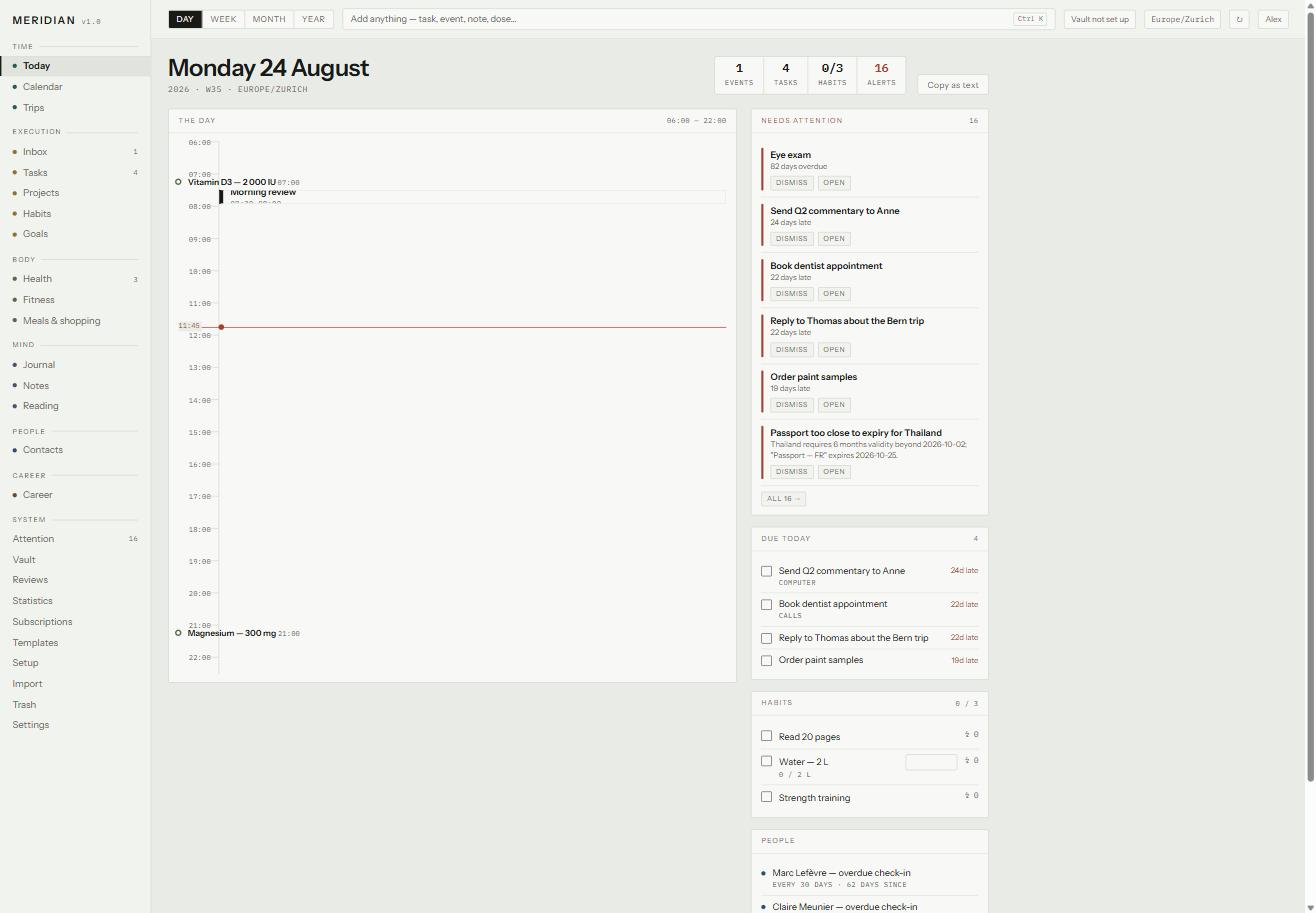Viewport: 1316px width, 913px height.
Task: Switch to the WEEK view tab
Action: pyautogui.click(x=223, y=19)
